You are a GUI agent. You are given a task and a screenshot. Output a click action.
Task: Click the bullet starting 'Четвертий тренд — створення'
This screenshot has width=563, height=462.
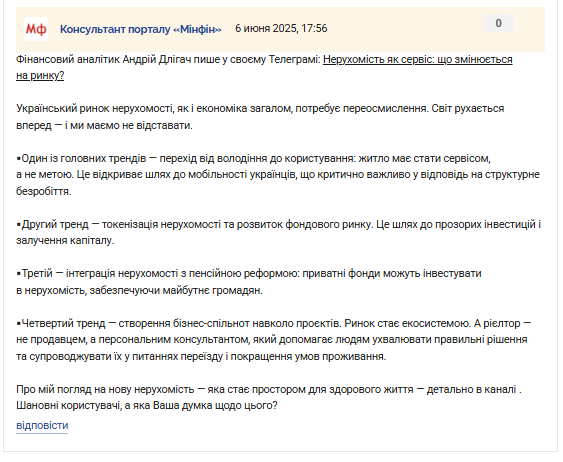[273, 340]
